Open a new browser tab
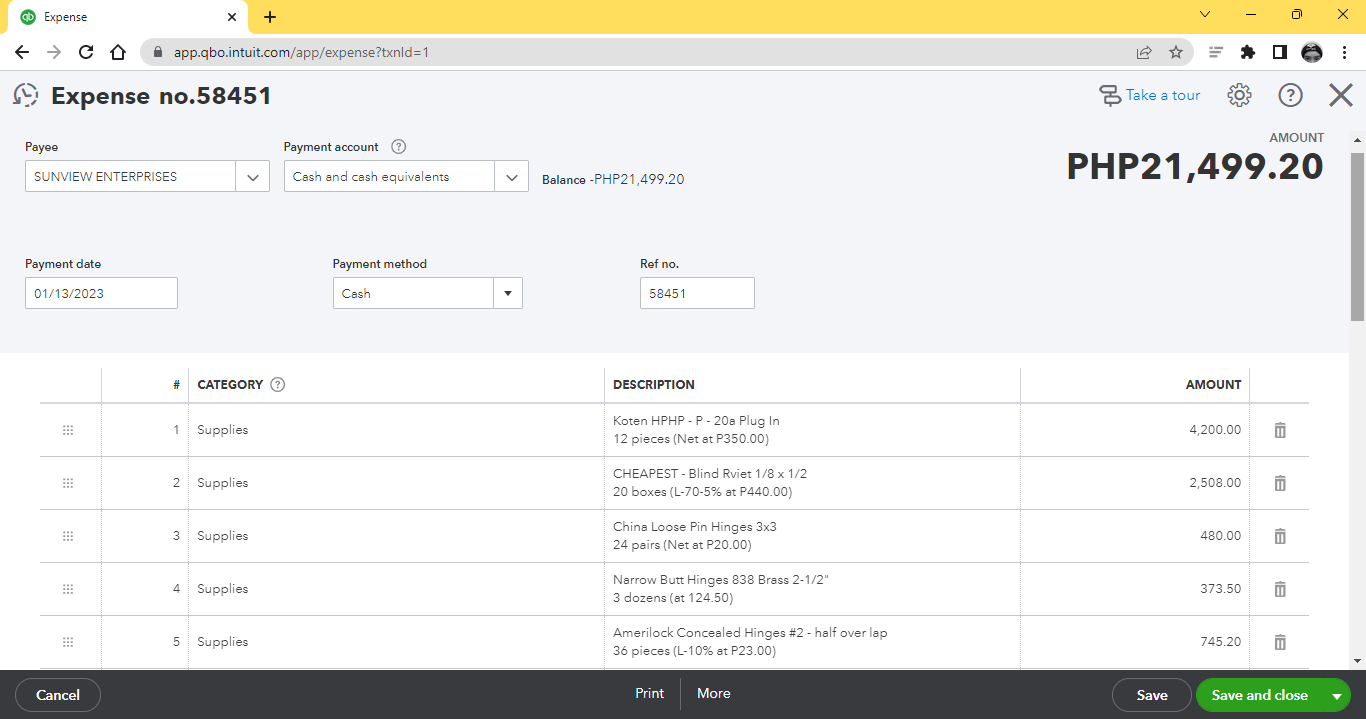This screenshot has width=1366, height=719. click(x=270, y=17)
